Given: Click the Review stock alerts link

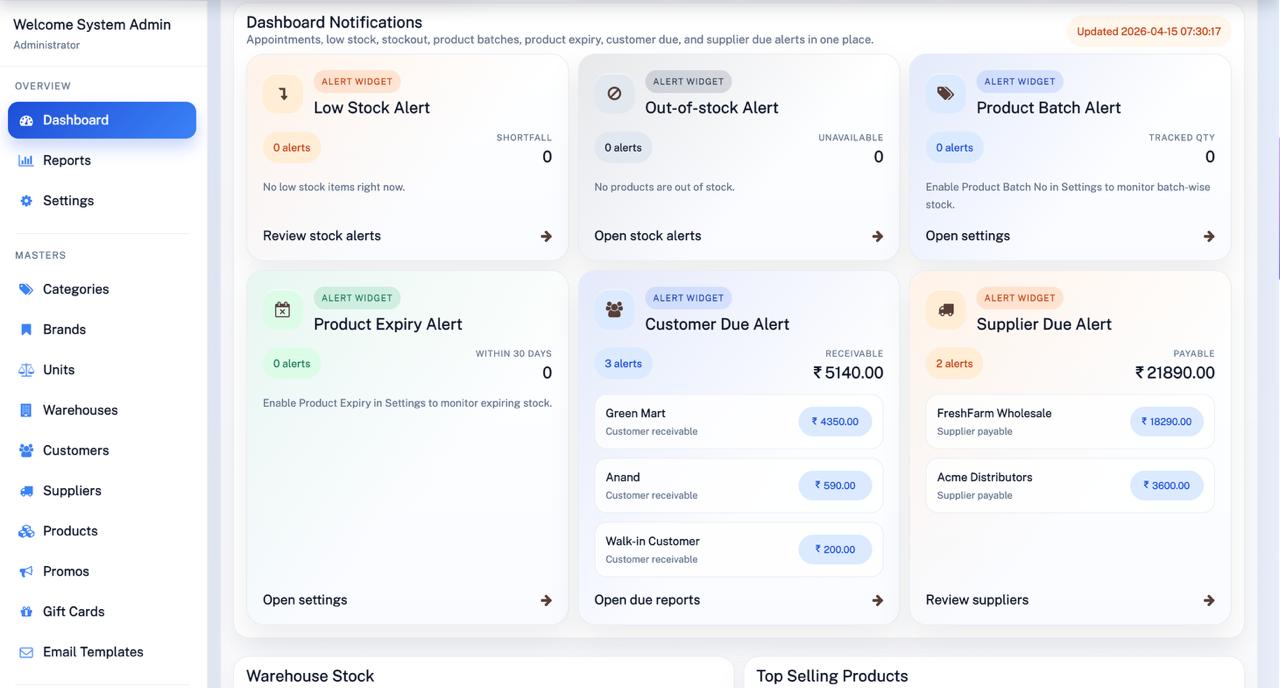Looking at the screenshot, I should (321, 235).
